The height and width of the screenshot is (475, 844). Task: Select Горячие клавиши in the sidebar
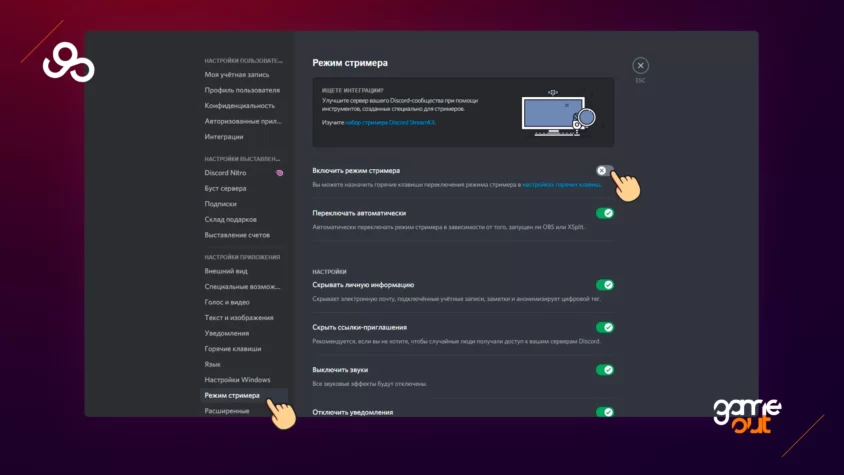[233, 349]
